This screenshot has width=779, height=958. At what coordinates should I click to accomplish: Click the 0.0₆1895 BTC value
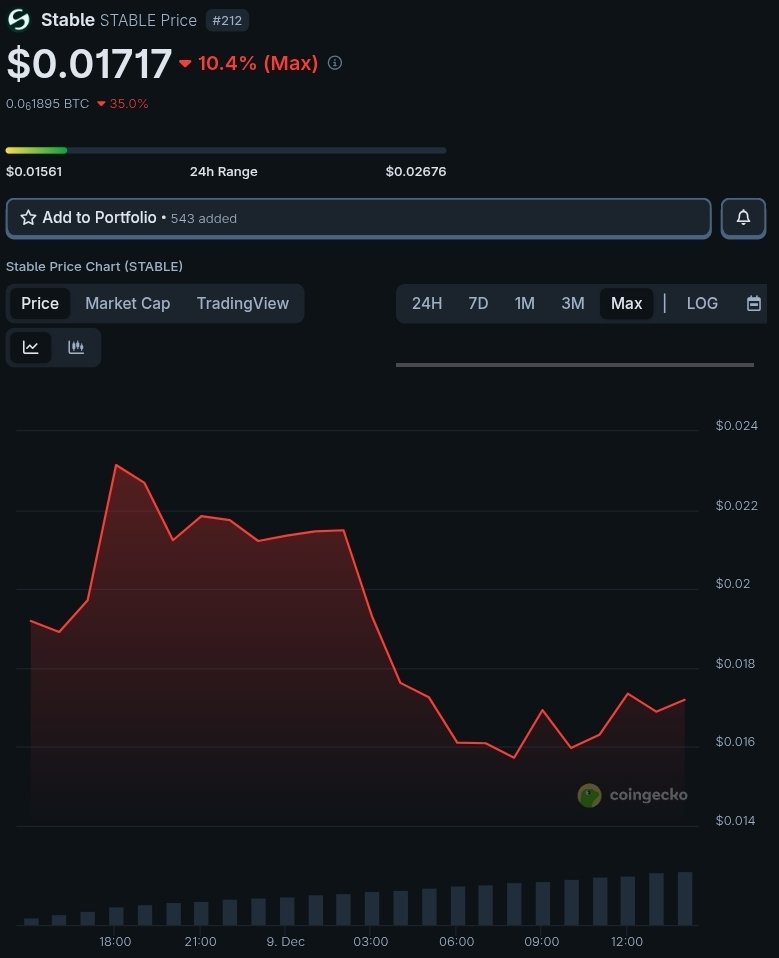click(48, 104)
